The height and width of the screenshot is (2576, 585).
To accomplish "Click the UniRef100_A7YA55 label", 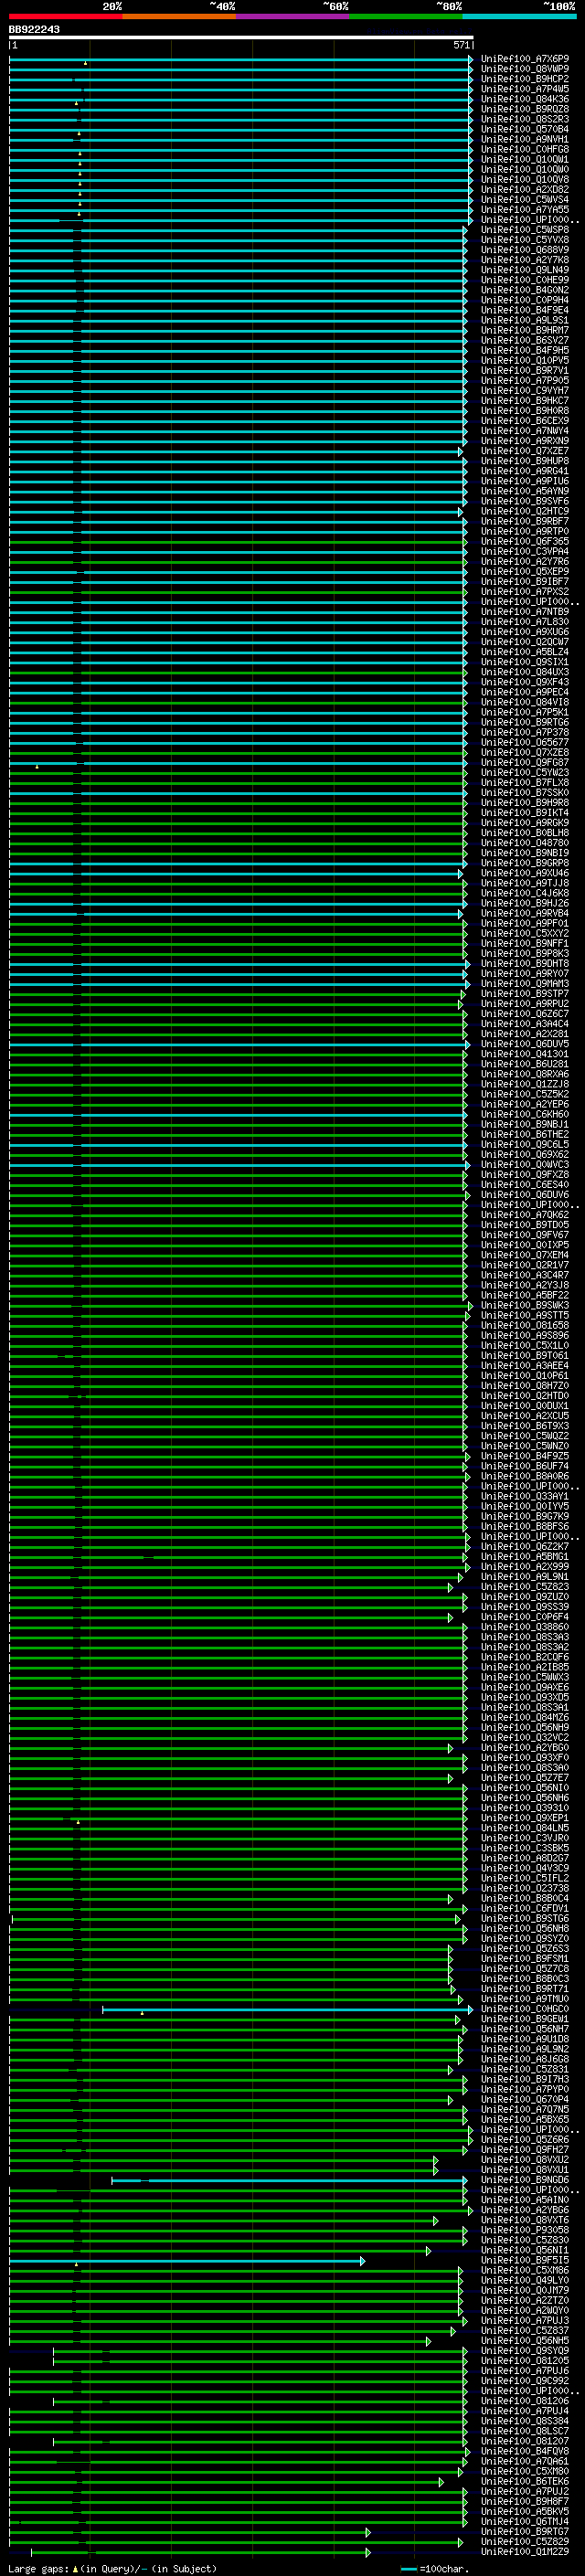I will tap(524, 210).
